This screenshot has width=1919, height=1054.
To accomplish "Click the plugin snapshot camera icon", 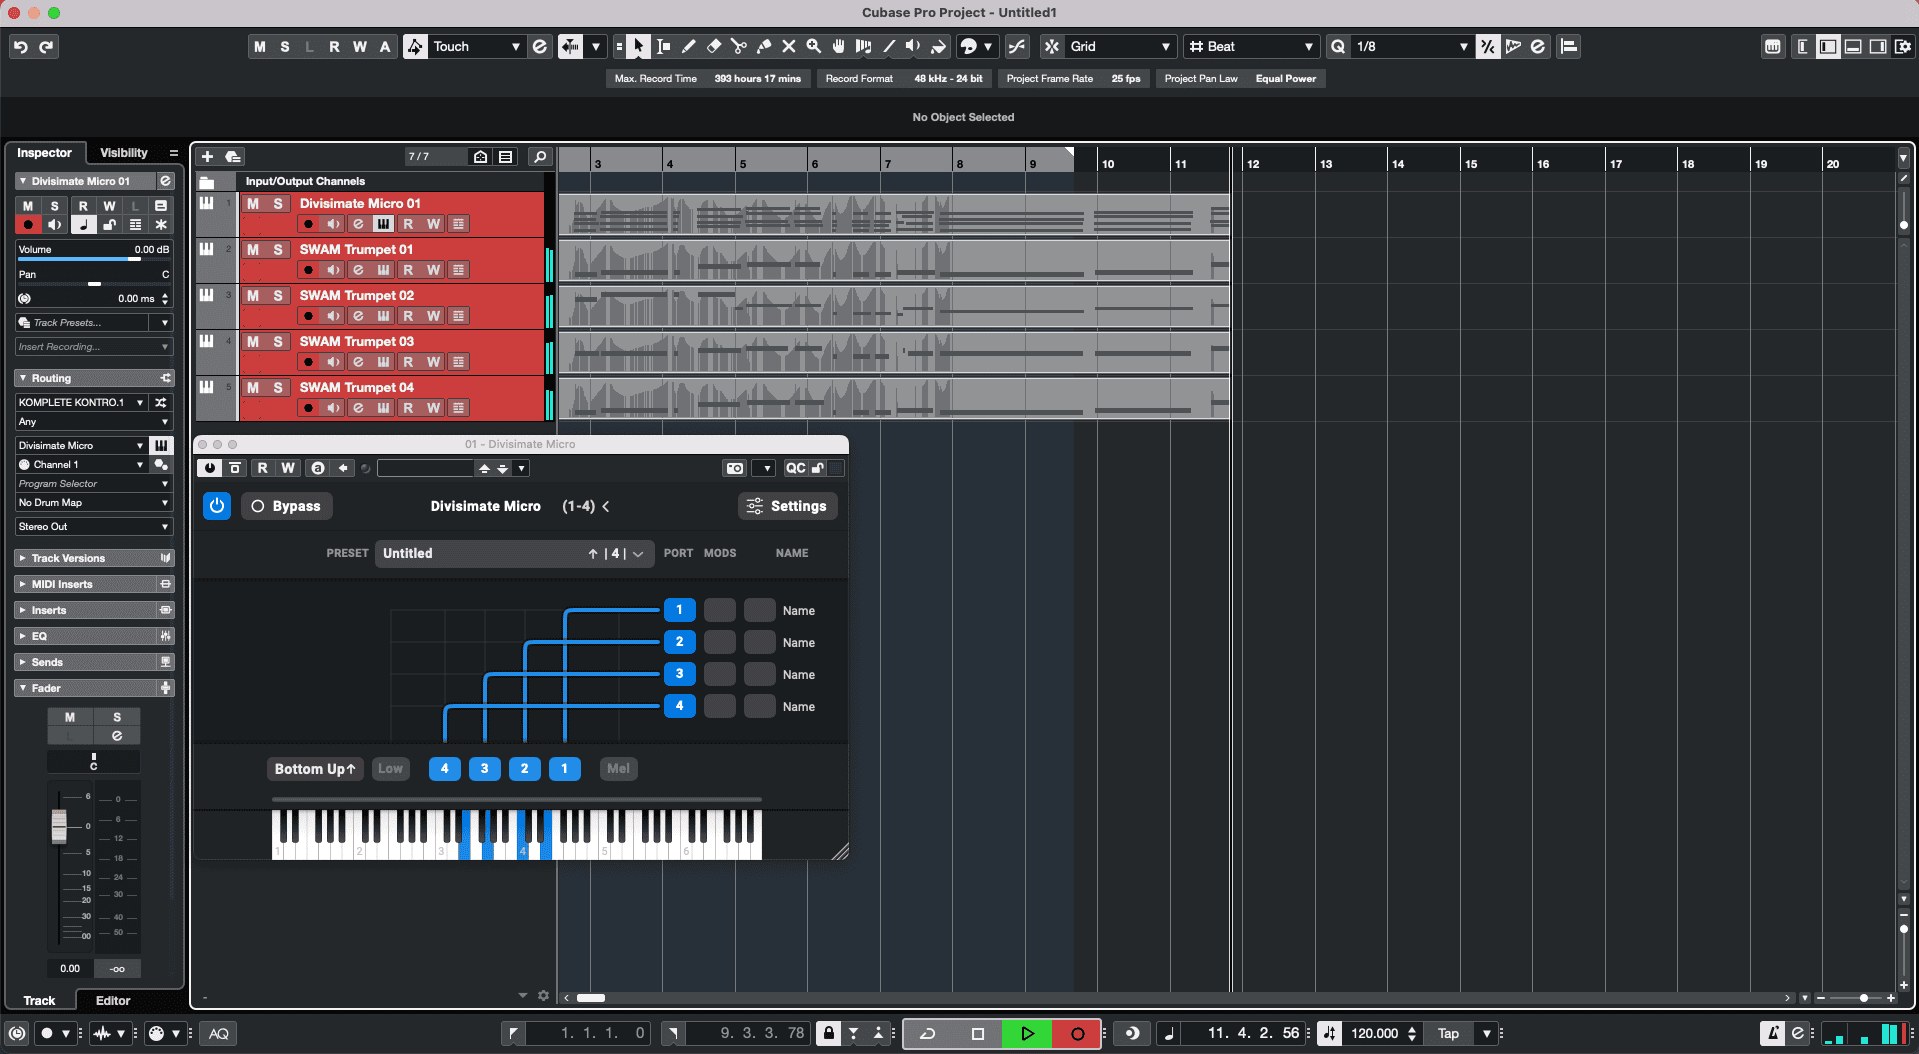I will point(735,468).
